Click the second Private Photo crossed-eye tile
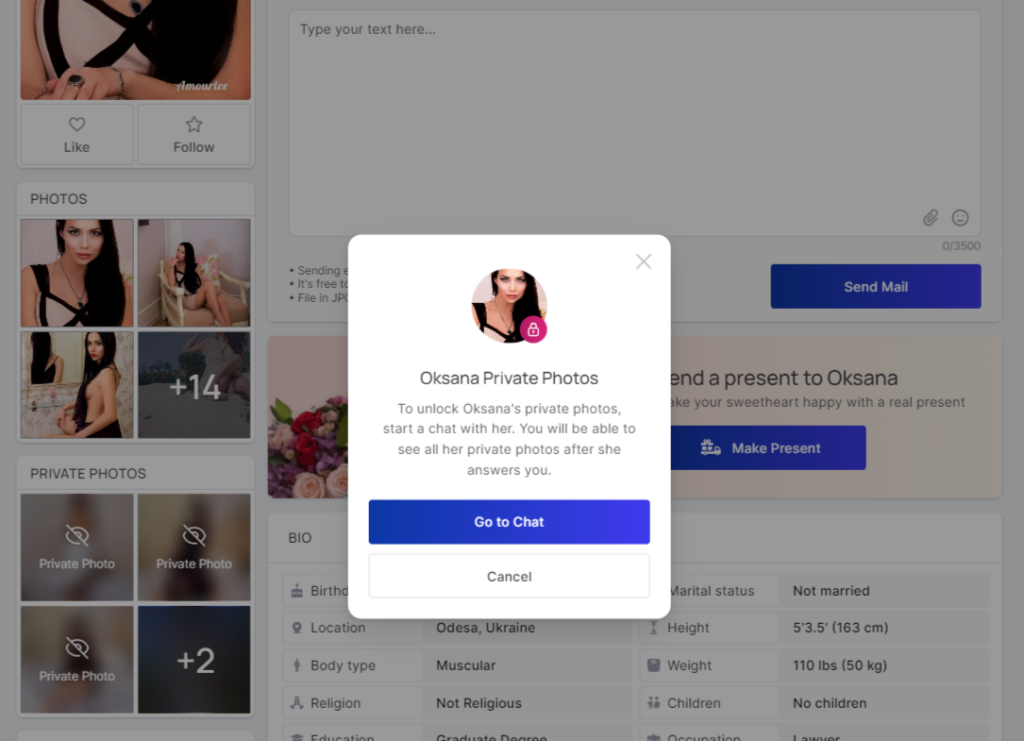This screenshot has width=1024, height=741. tap(194, 547)
